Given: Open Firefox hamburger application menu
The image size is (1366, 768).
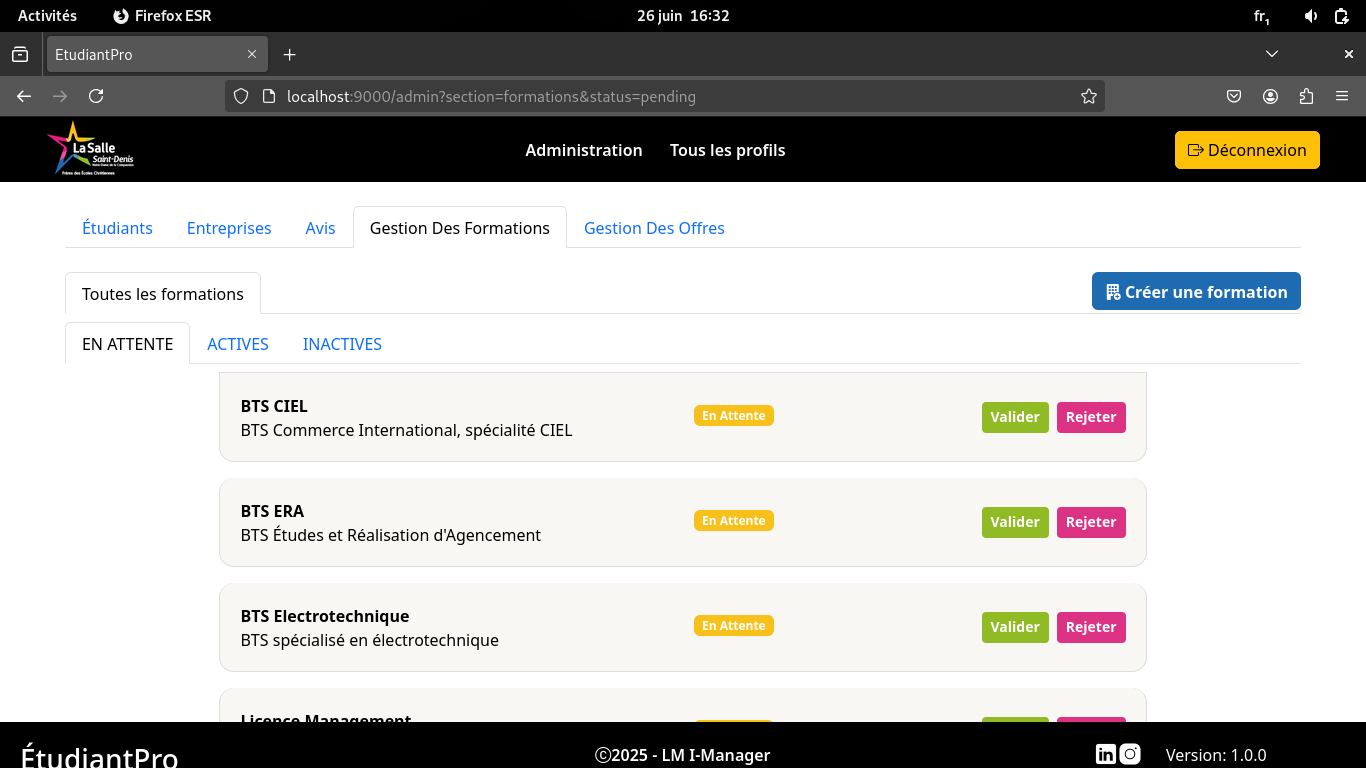Looking at the screenshot, I should pos(1342,97).
